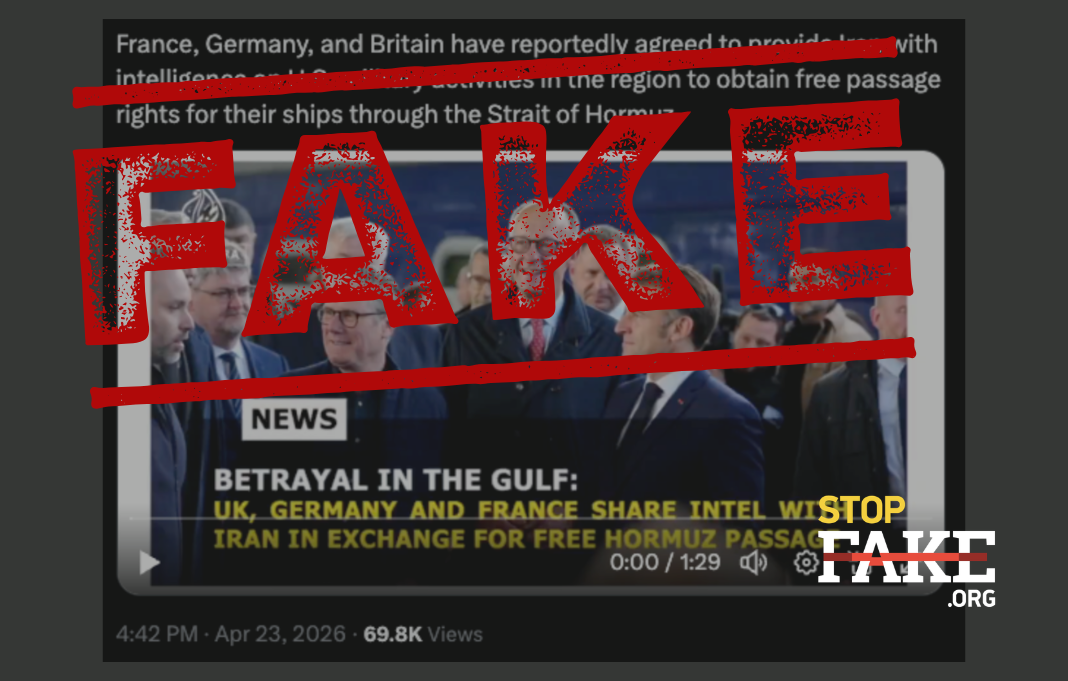
Task: Click the .ORG logo suffix
Action: coord(972,599)
